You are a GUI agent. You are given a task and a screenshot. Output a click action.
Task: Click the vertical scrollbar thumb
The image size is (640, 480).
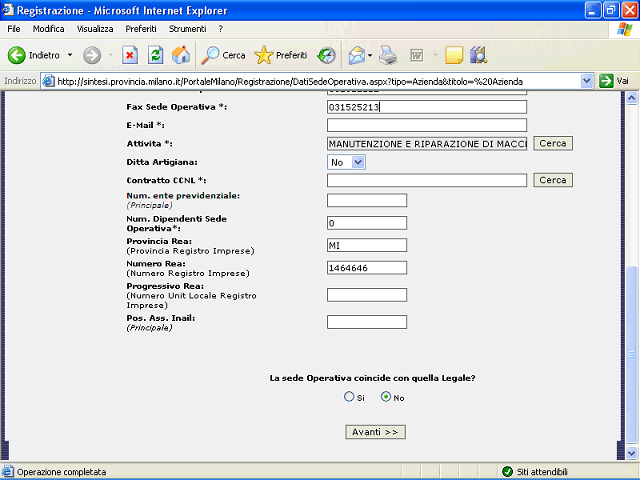(631, 354)
